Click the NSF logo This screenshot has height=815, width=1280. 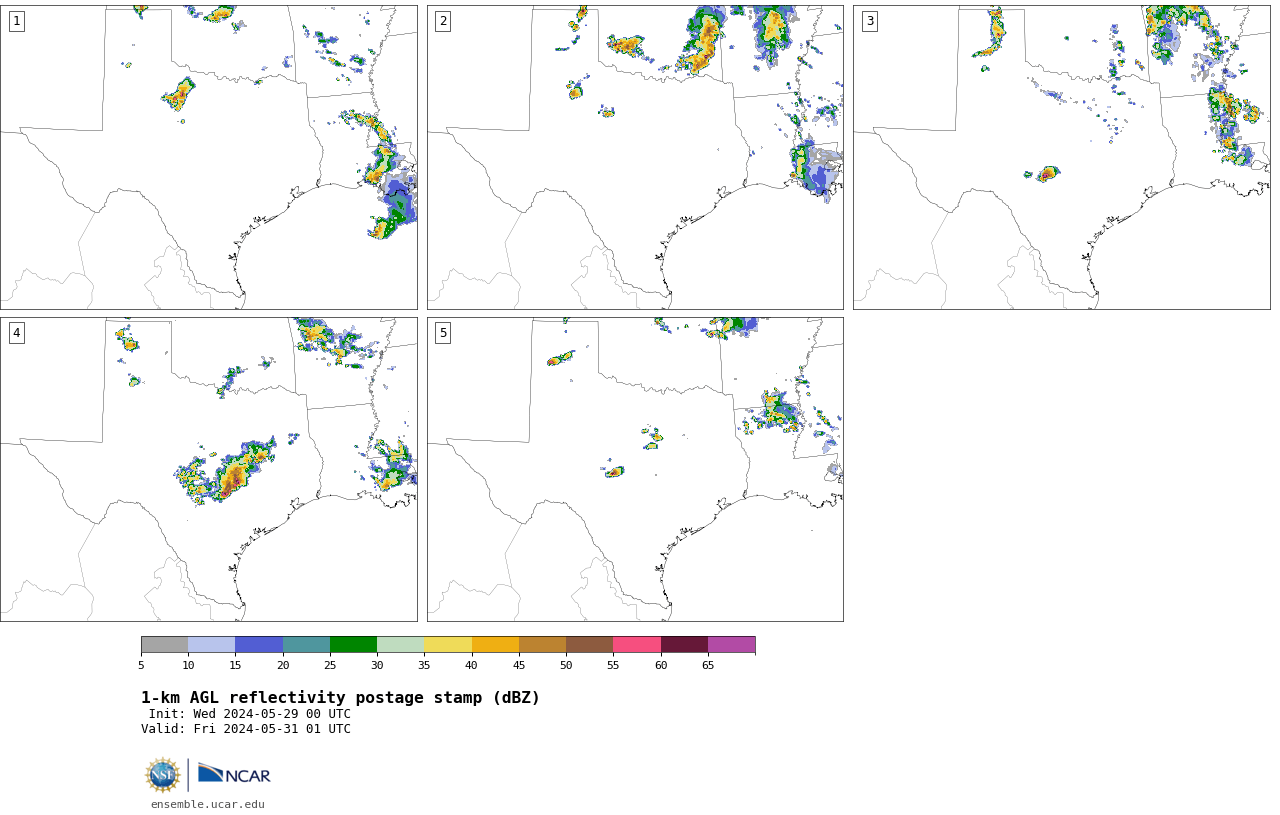coord(163,775)
